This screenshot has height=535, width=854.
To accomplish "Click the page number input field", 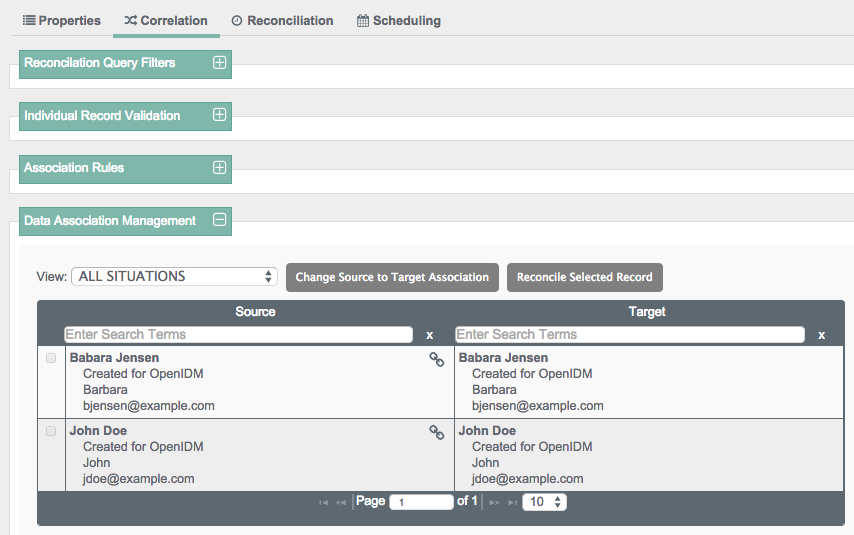I will coord(422,502).
